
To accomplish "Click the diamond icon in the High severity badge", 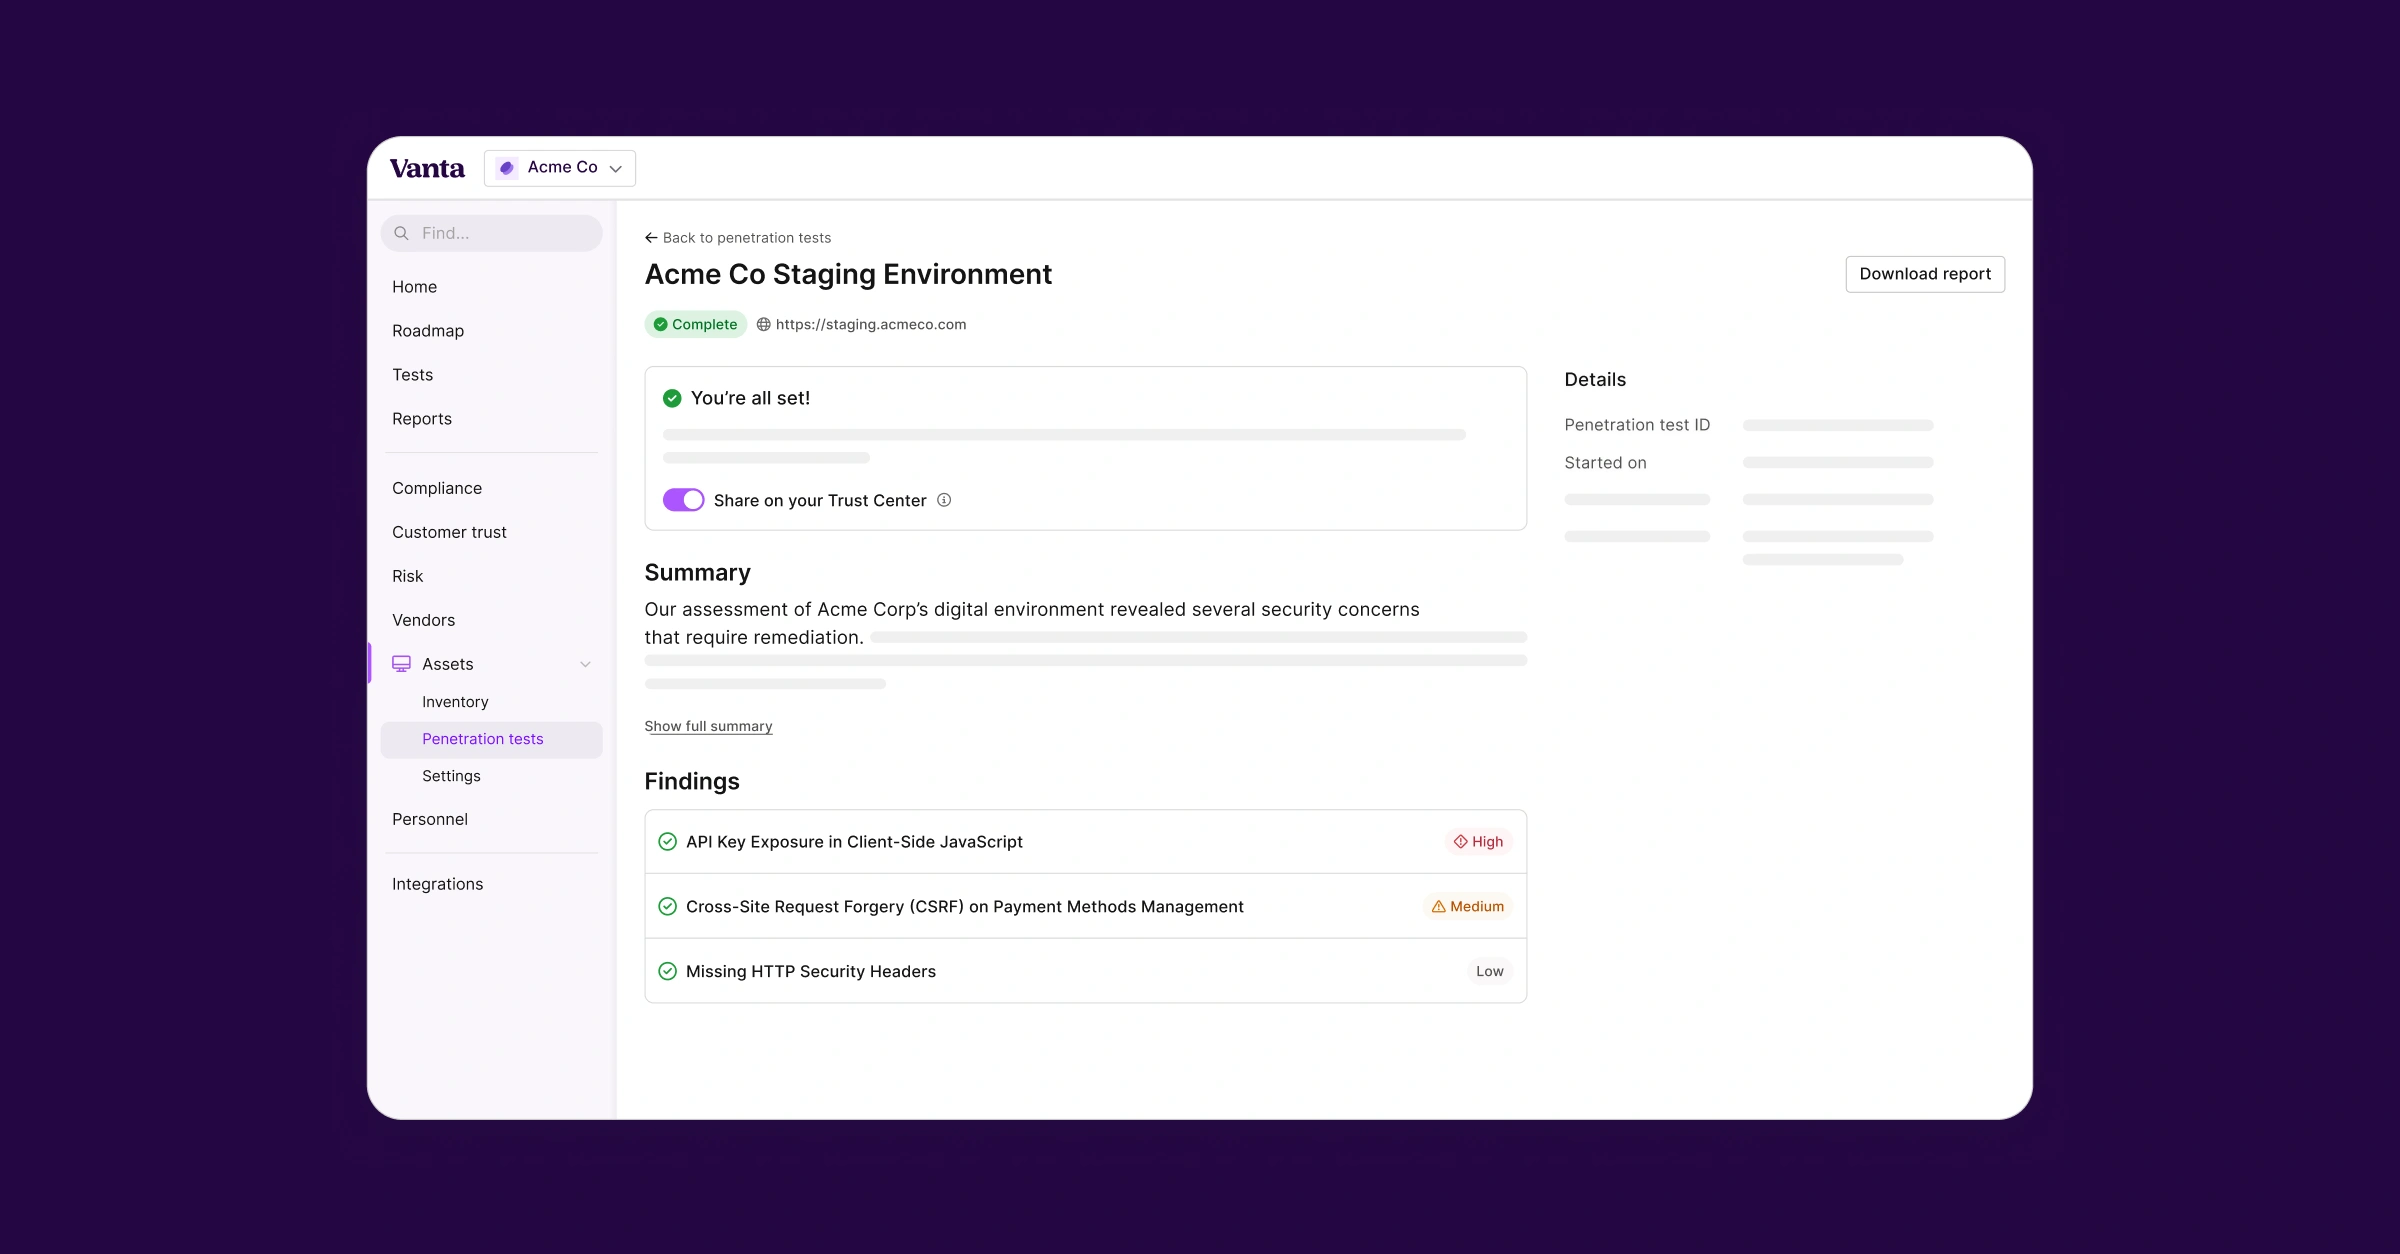I will (1458, 841).
